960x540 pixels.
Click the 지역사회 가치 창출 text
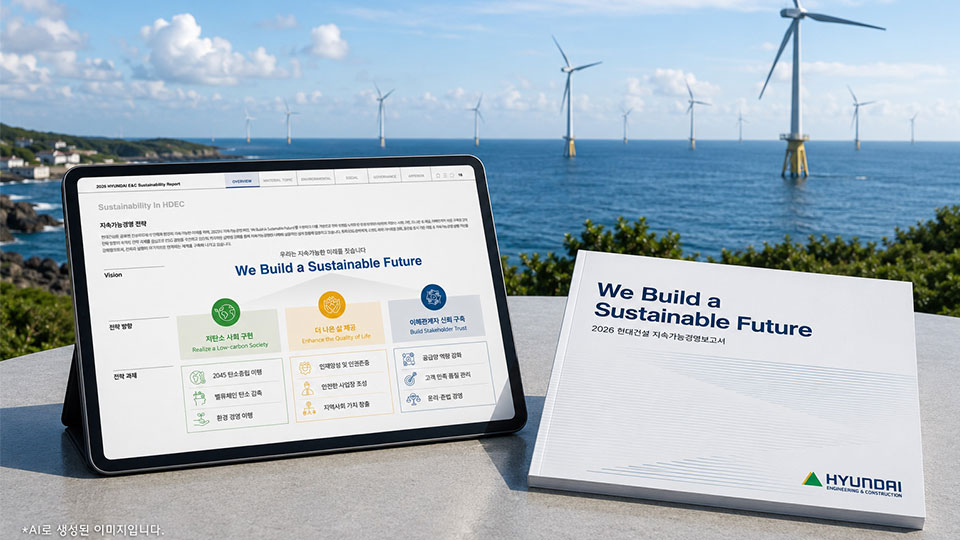(347, 405)
